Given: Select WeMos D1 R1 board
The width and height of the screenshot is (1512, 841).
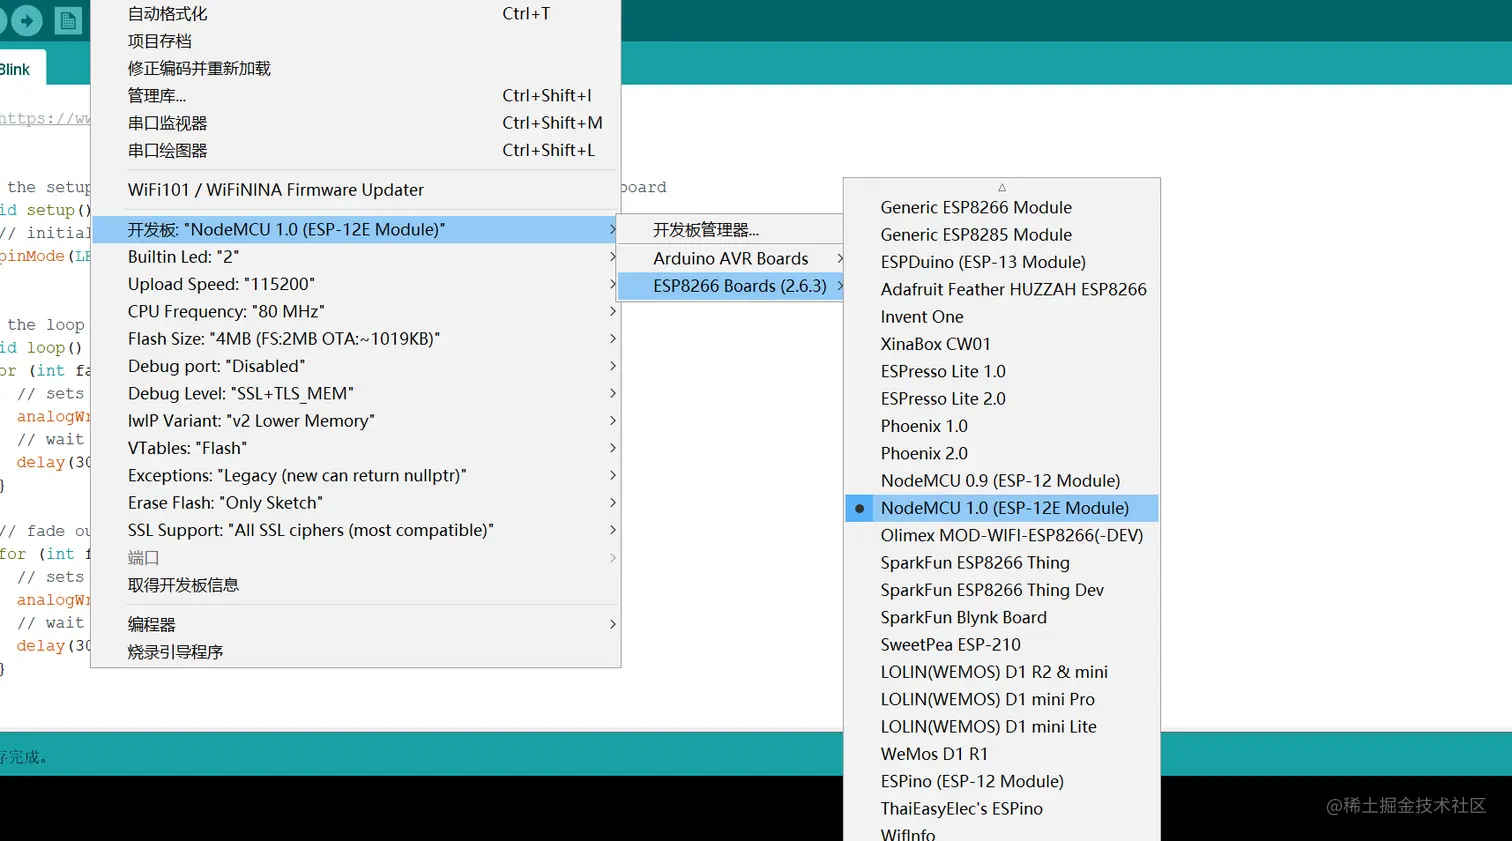Looking at the screenshot, I should pos(1002,754).
